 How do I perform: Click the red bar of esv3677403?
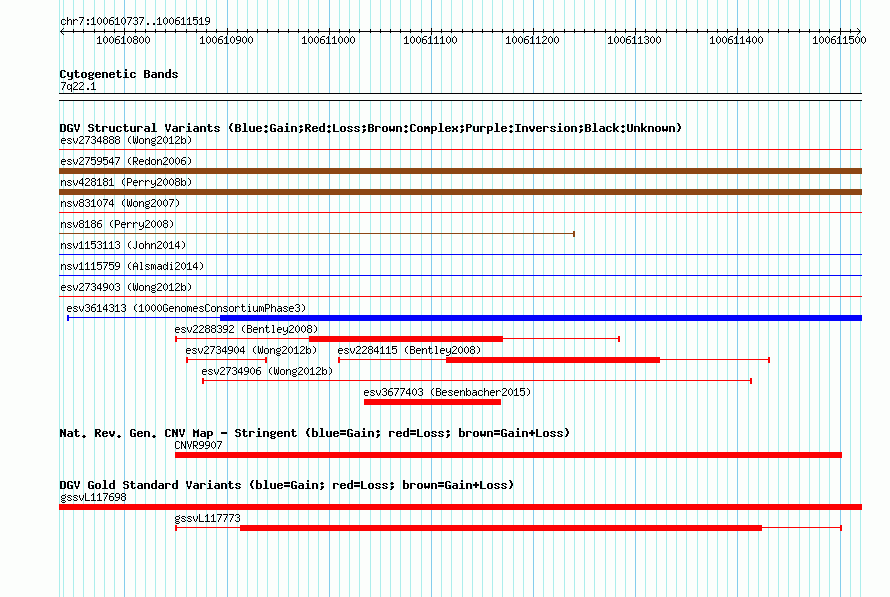pos(433,402)
